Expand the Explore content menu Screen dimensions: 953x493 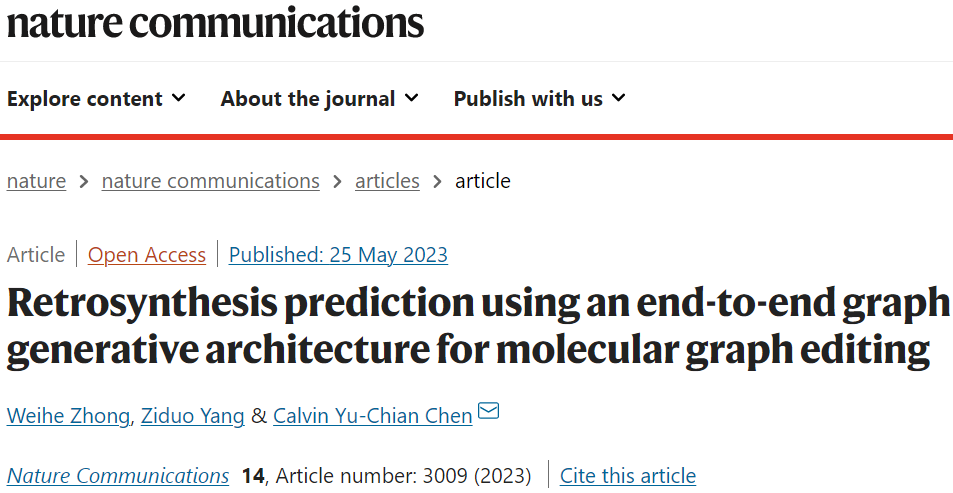pyautogui.click(x=96, y=99)
